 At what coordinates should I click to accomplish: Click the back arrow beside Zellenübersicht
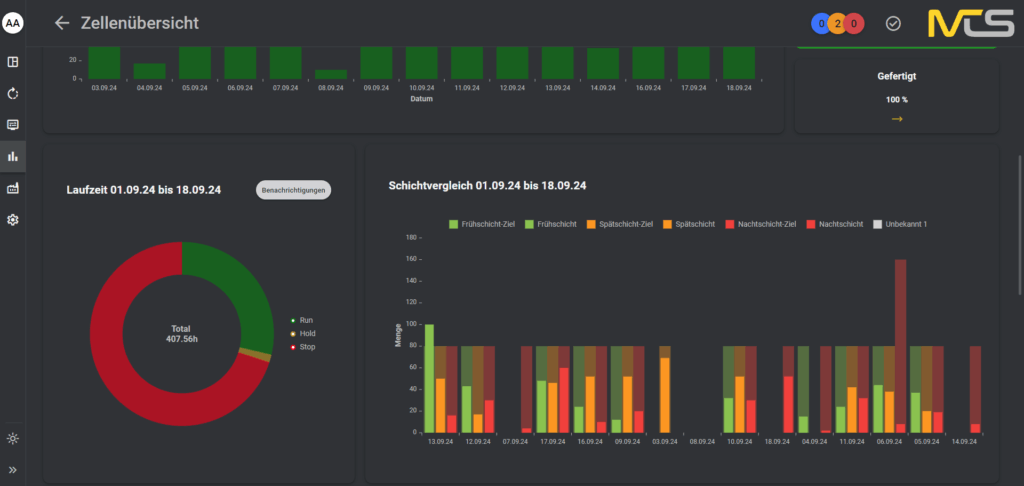tap(63, 23)
